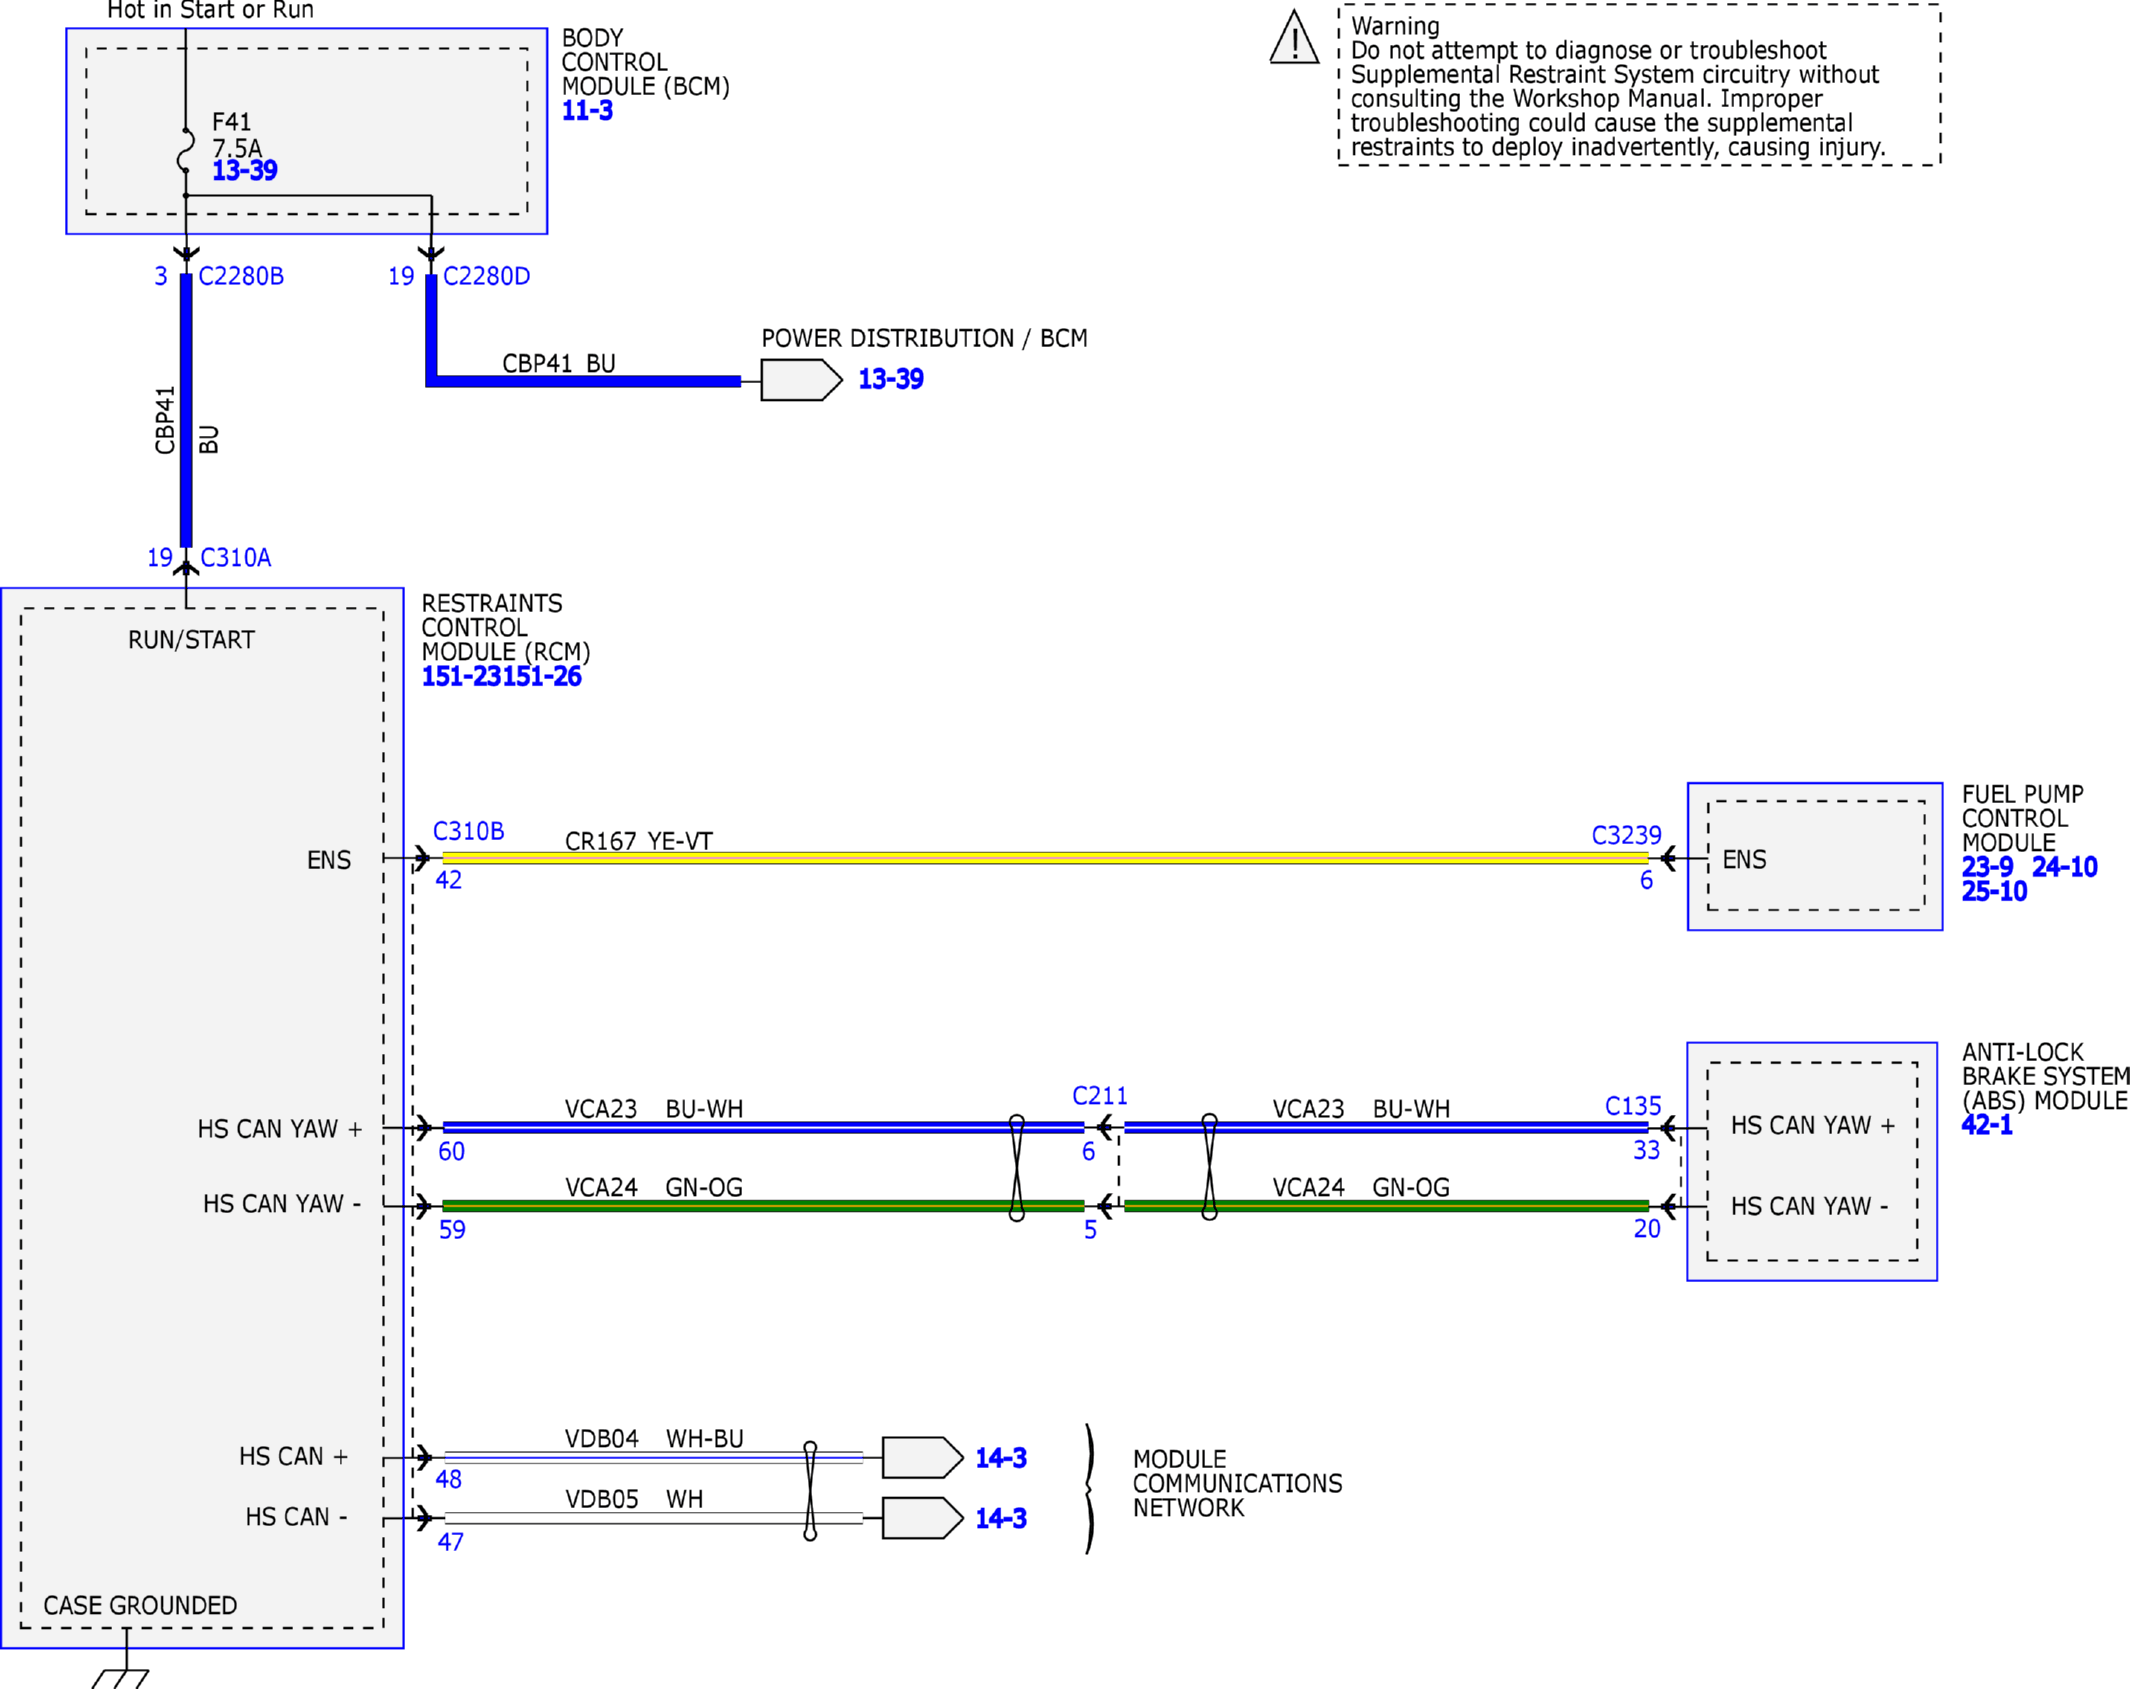Open the 42-1 ABS Module link
Viewport: 2130px width, 1689px height.
click(x=1987, y=1125)
